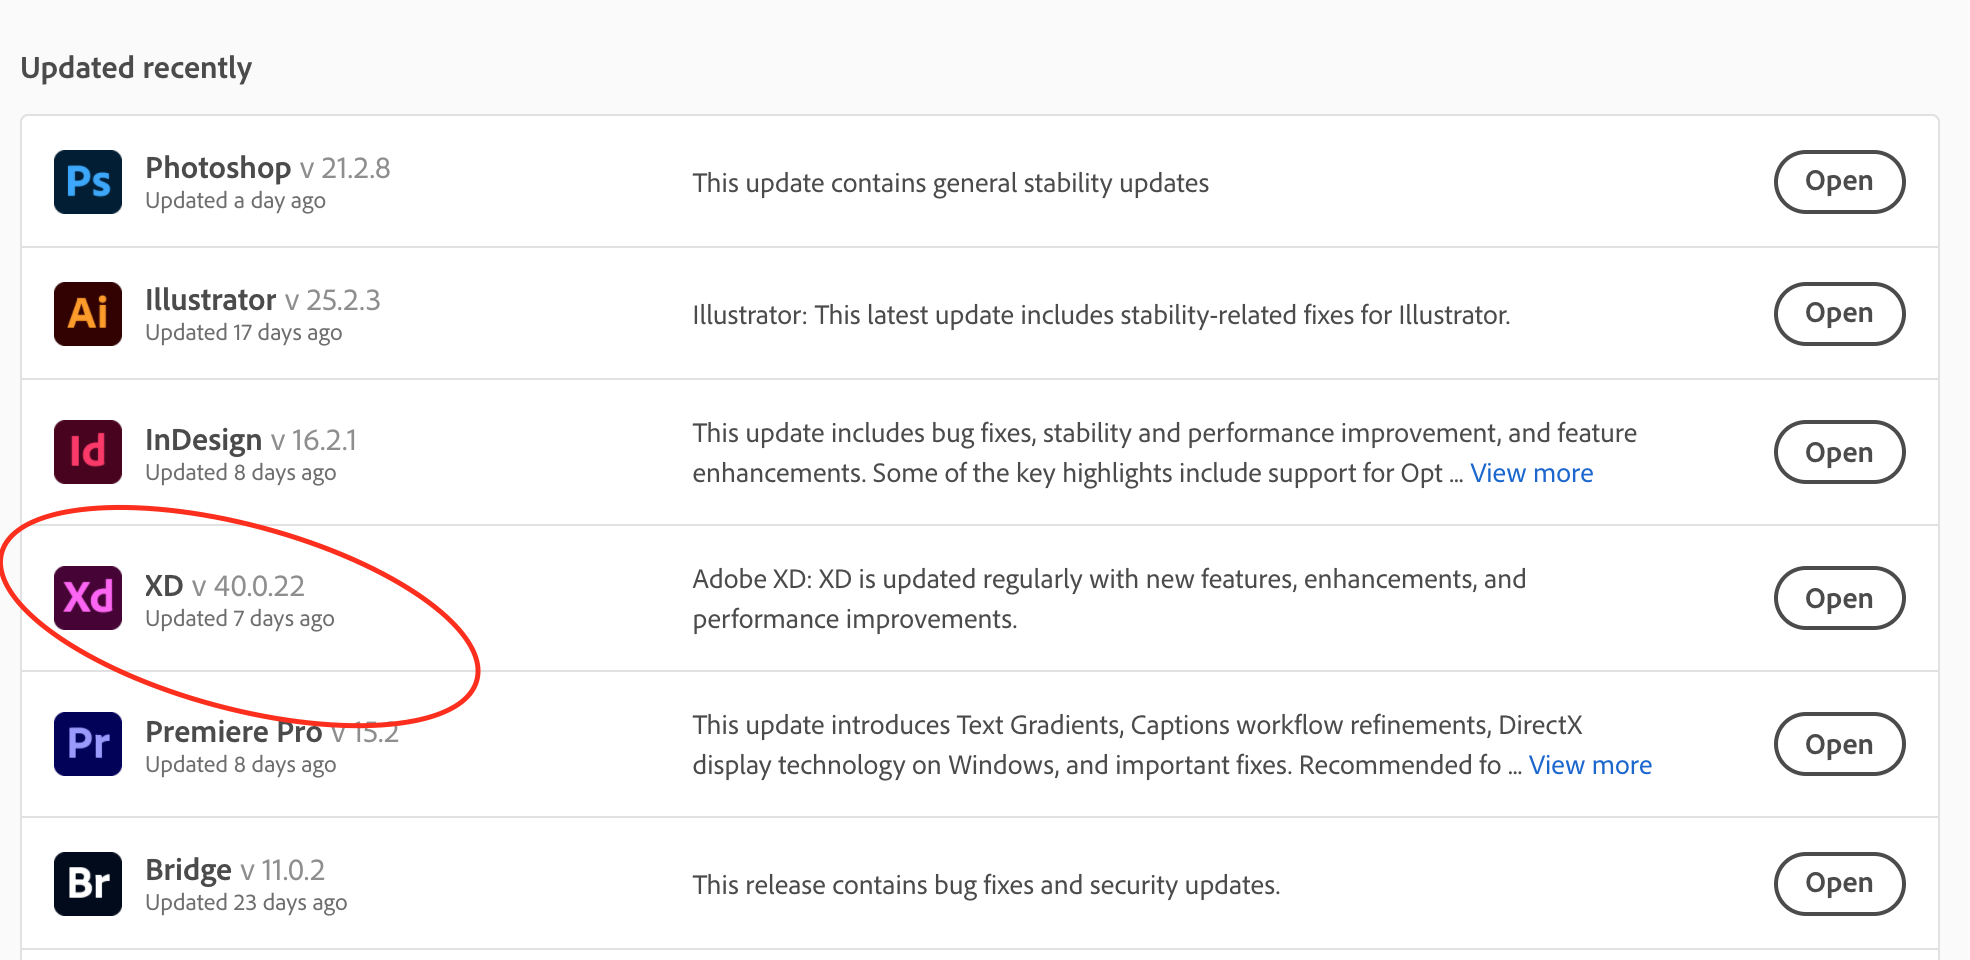
Task: Open Photoshop with its Open button
Action: click(1838, 182)
